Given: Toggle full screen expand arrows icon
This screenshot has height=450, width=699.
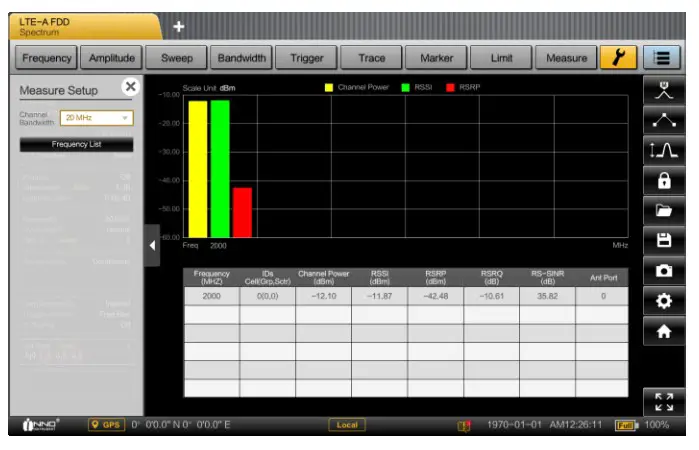Looking at the screenshot, I should [x=664, y=402].
